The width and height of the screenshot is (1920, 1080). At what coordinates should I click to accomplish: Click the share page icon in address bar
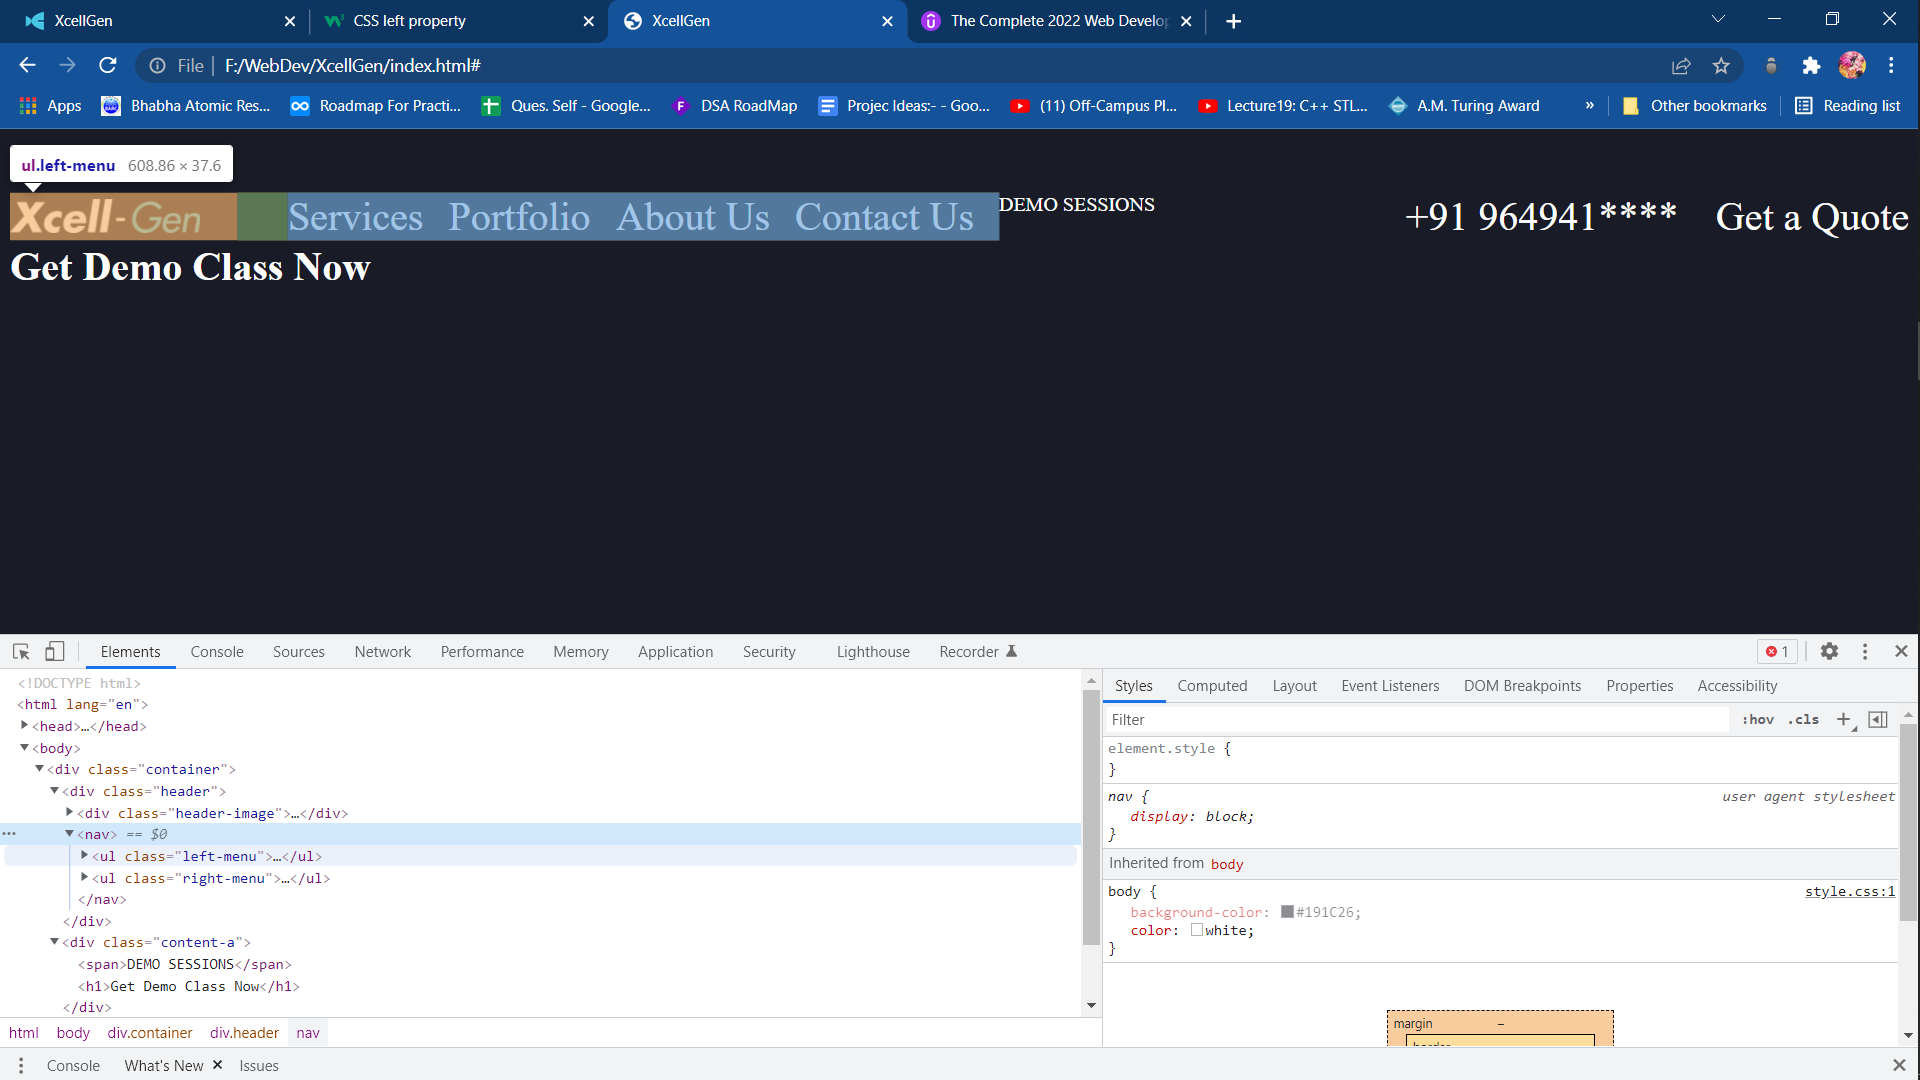[1681, 66]
